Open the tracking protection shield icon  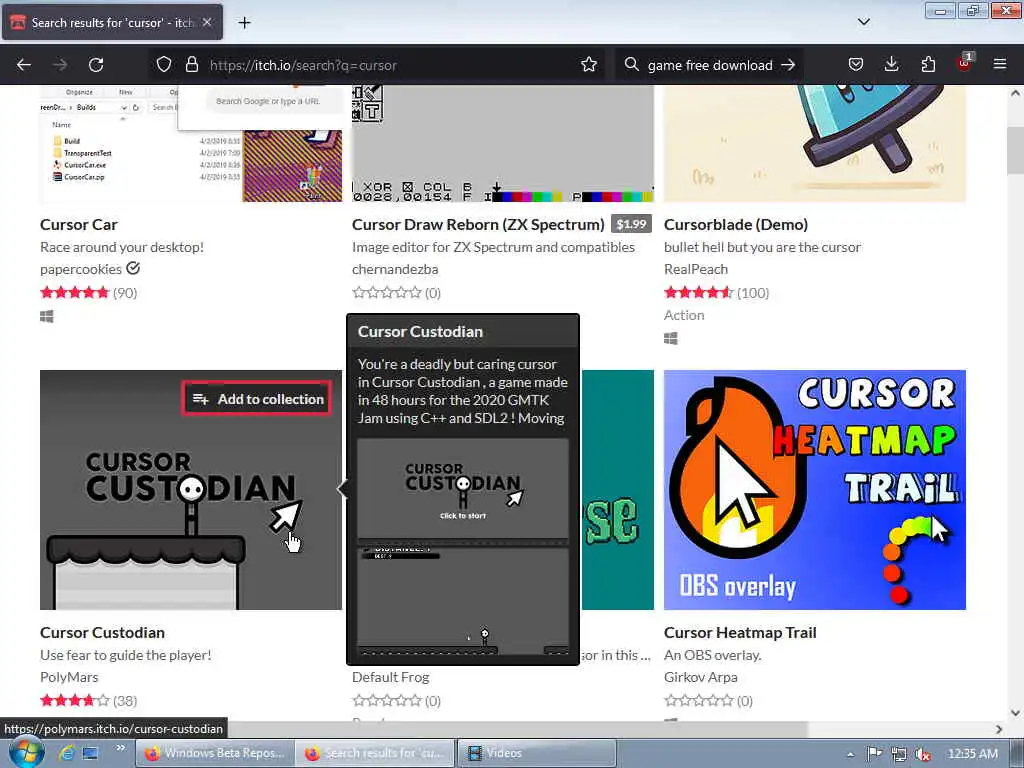point(164,65)
